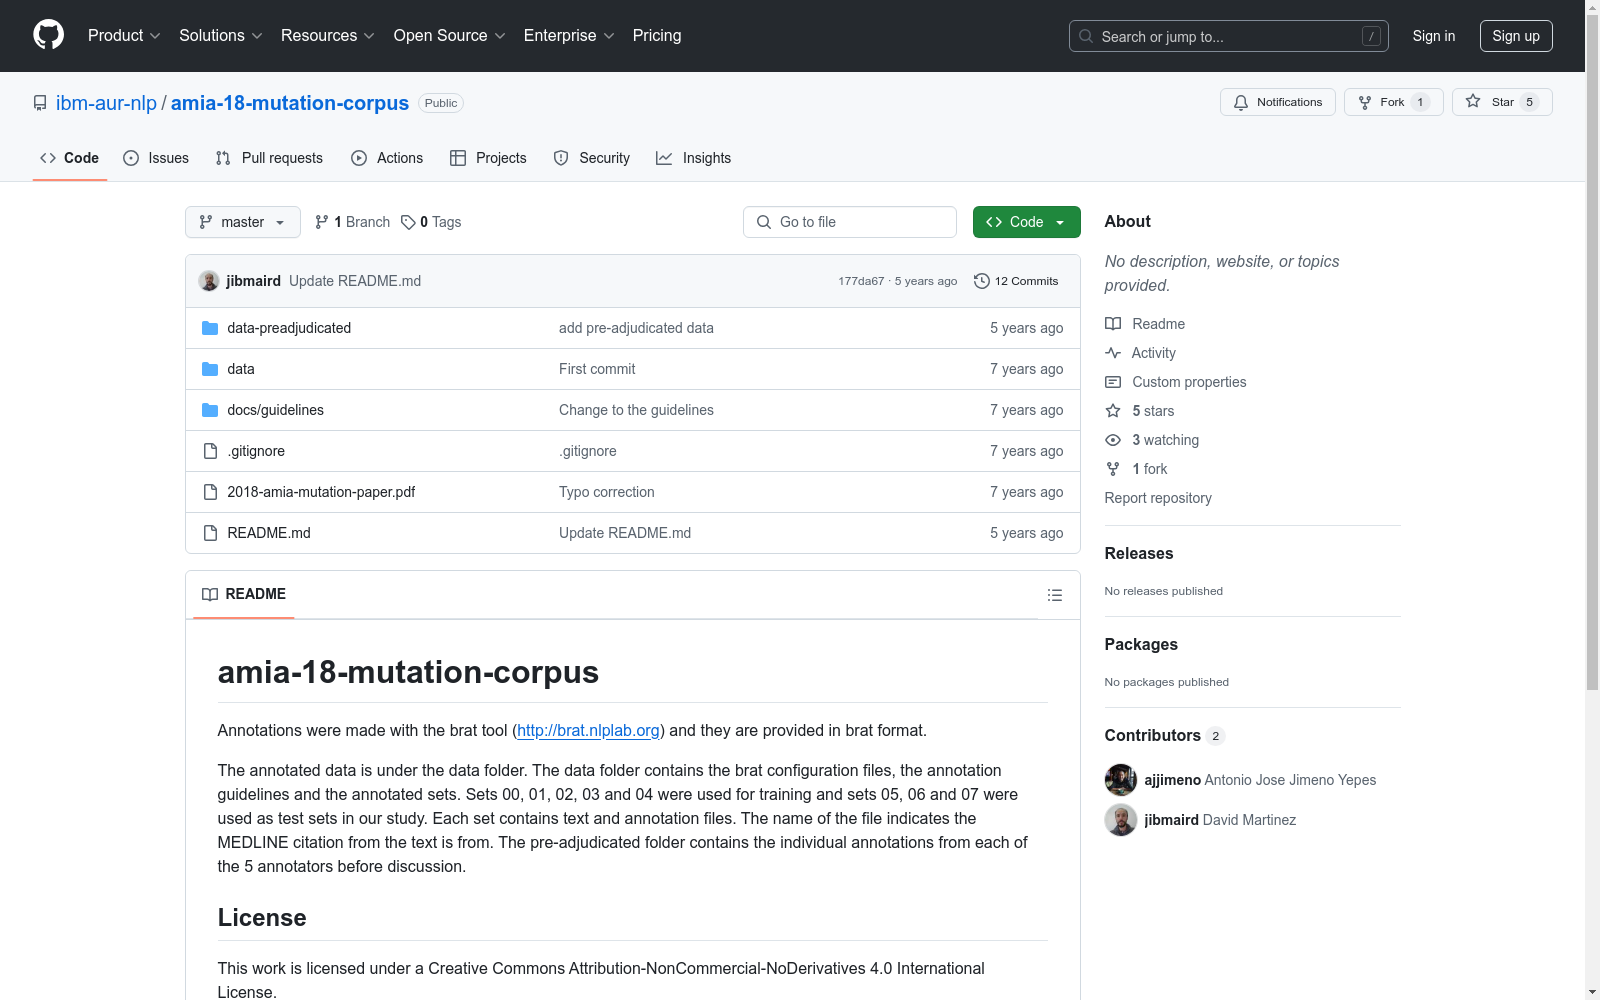This screenshot has width=1600, height=1000.
Task: Click the eye icon beside 3 watching
Action: point(1113,440)
